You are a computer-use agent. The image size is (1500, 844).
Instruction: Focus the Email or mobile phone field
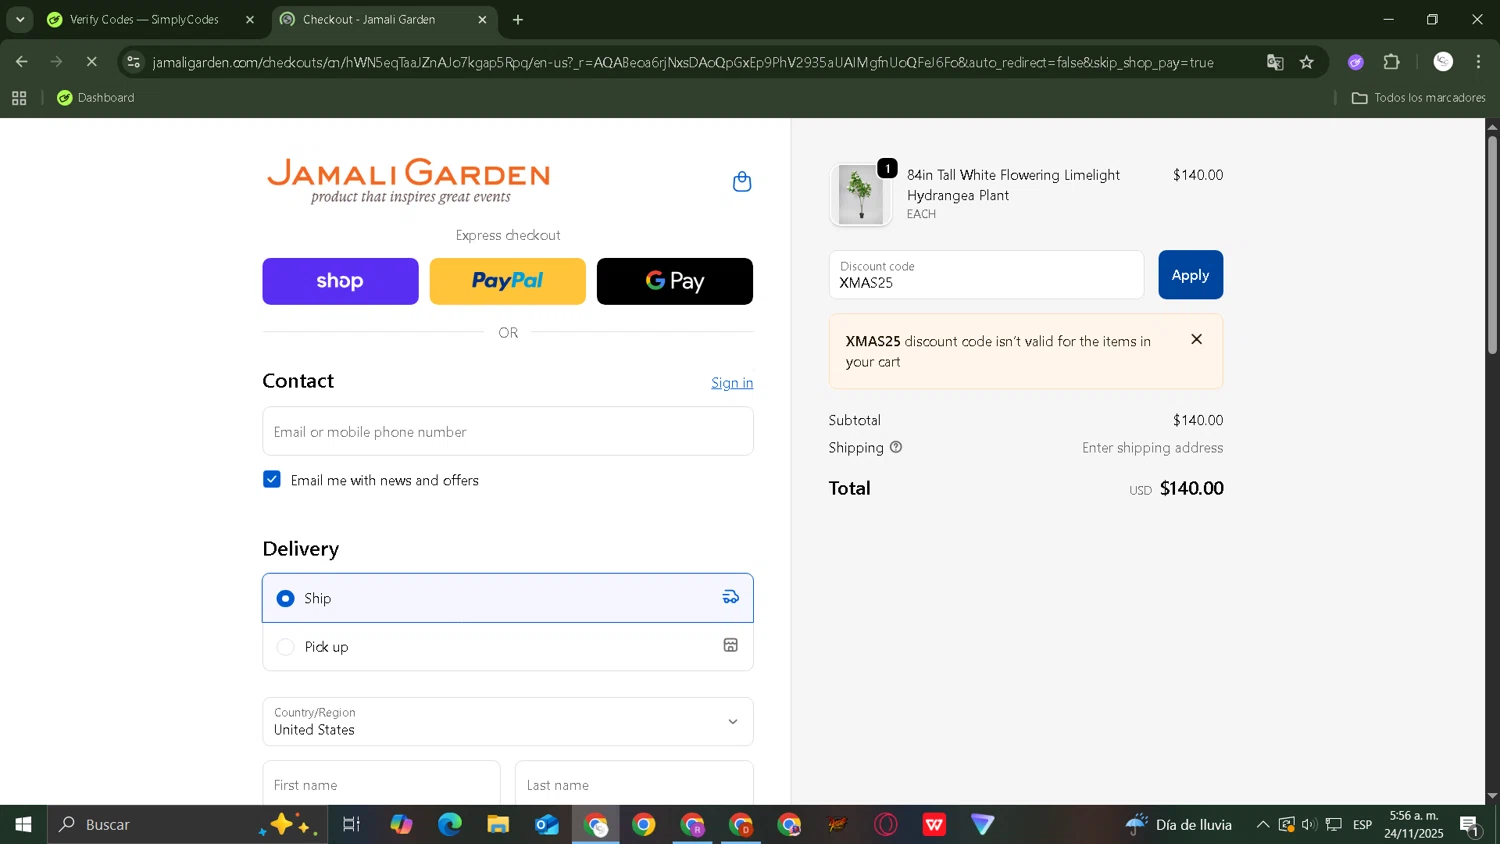pos(508,431)
